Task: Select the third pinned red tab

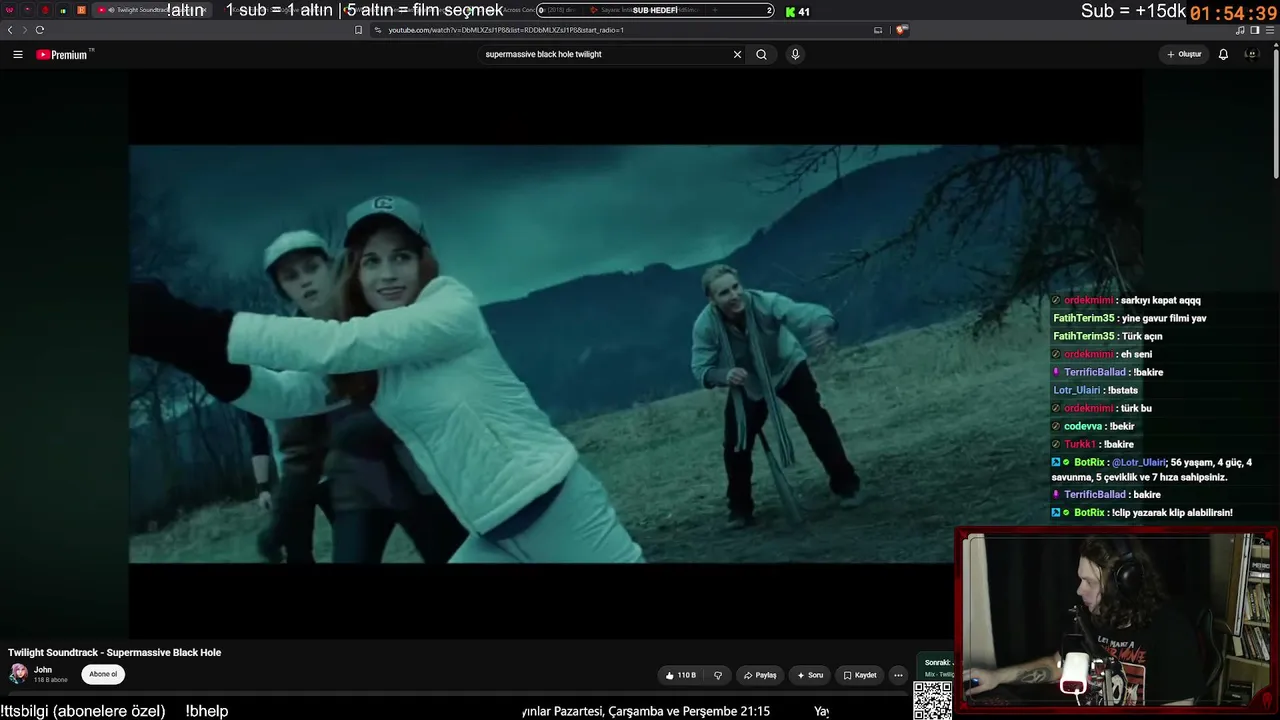Action: coord(45,10)
